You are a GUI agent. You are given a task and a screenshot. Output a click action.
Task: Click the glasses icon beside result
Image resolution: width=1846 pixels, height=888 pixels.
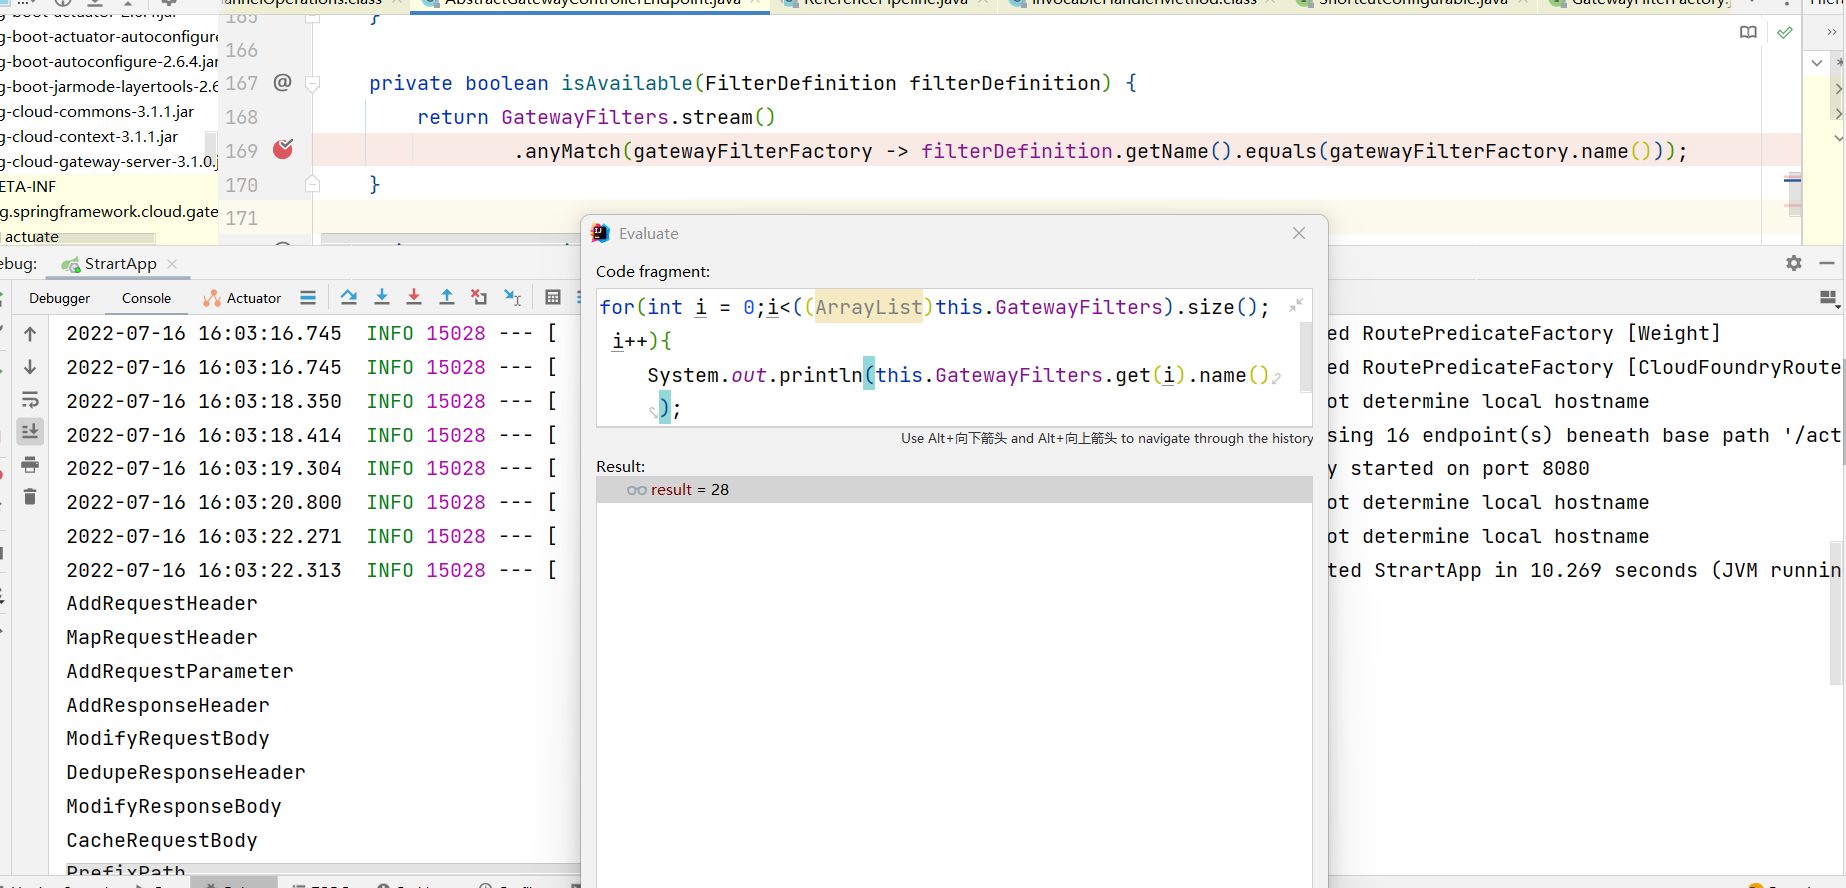point(637,490)
